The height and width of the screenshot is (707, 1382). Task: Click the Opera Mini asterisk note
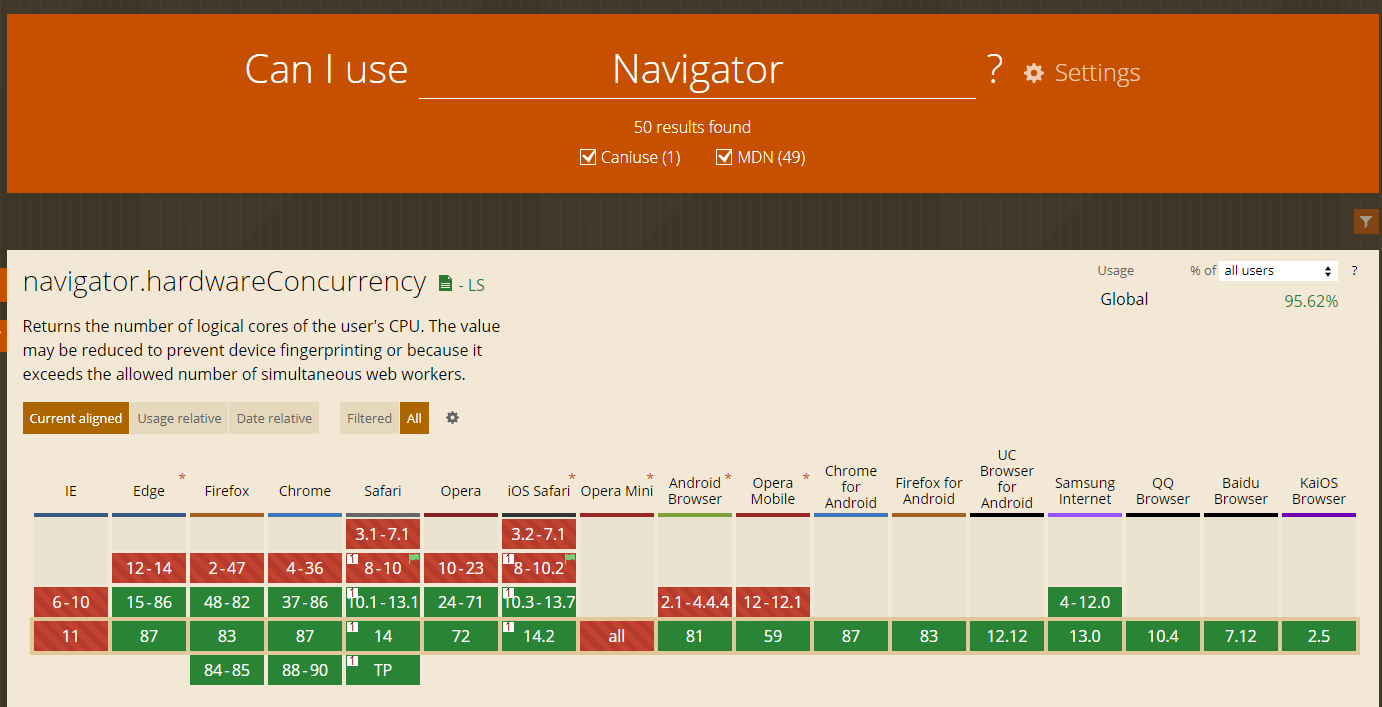650,478
